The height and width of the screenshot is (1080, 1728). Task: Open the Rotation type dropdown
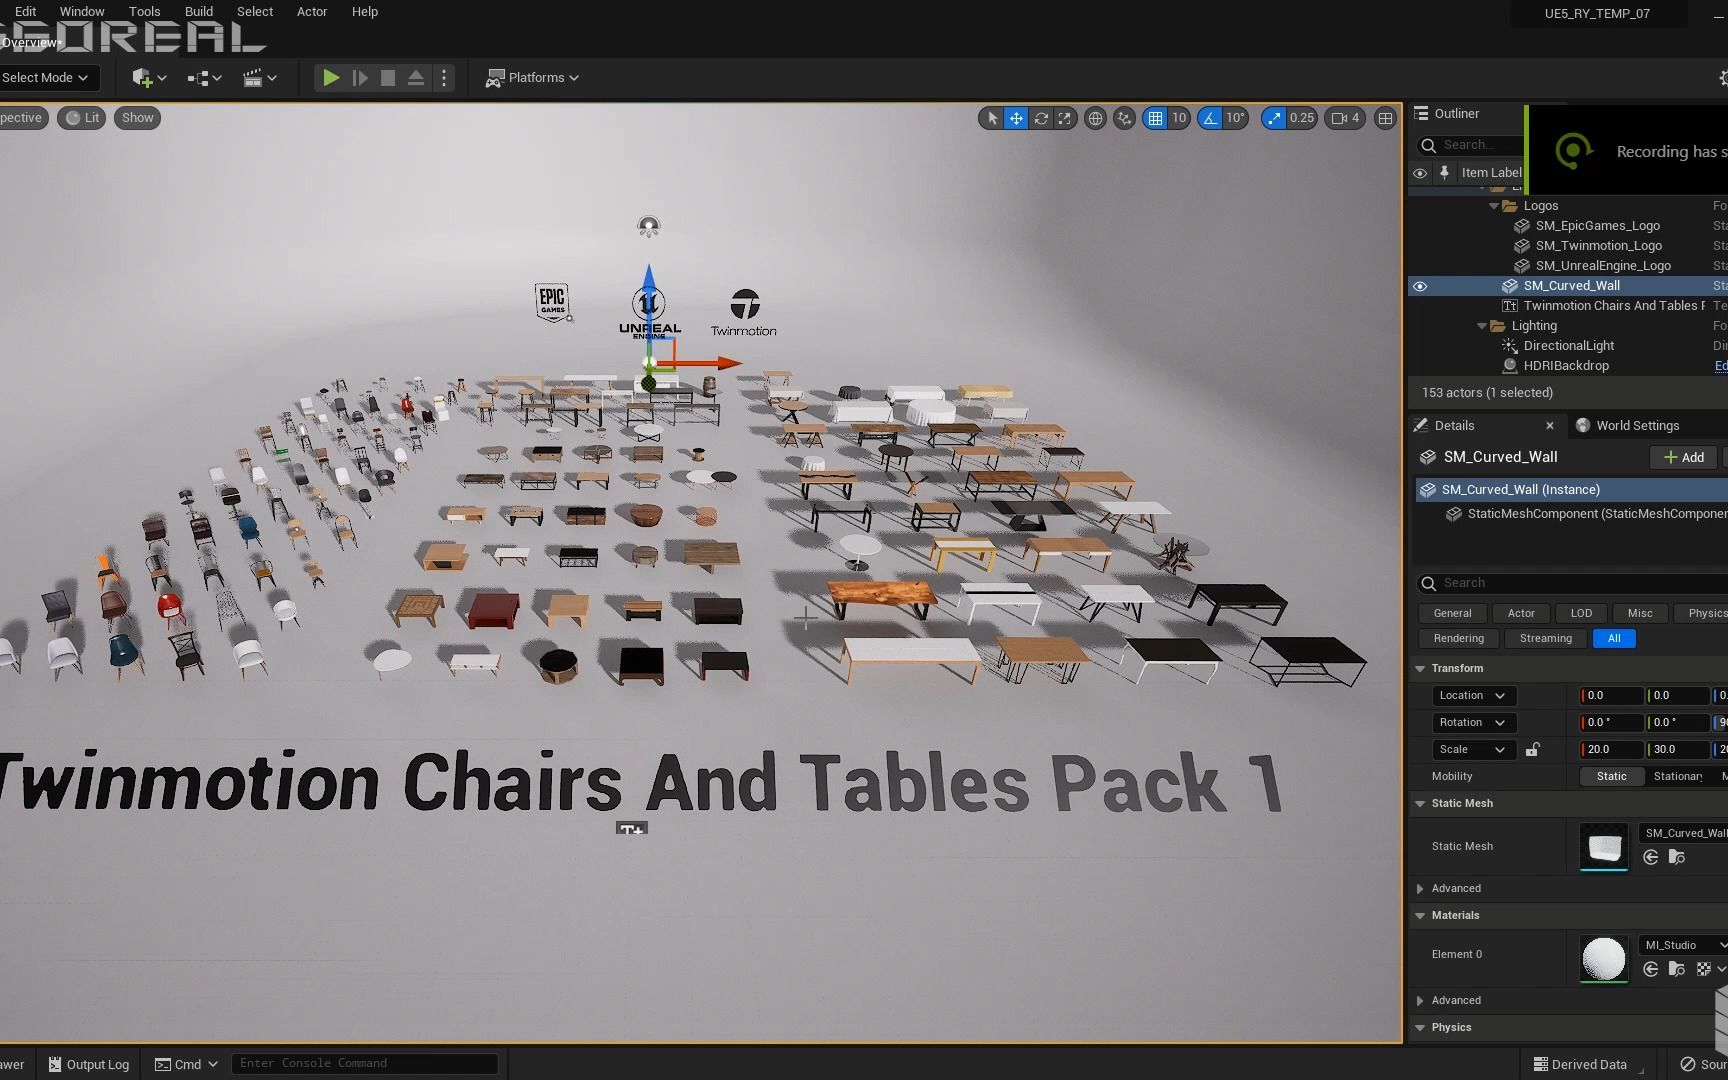(x=1474, y=722)
